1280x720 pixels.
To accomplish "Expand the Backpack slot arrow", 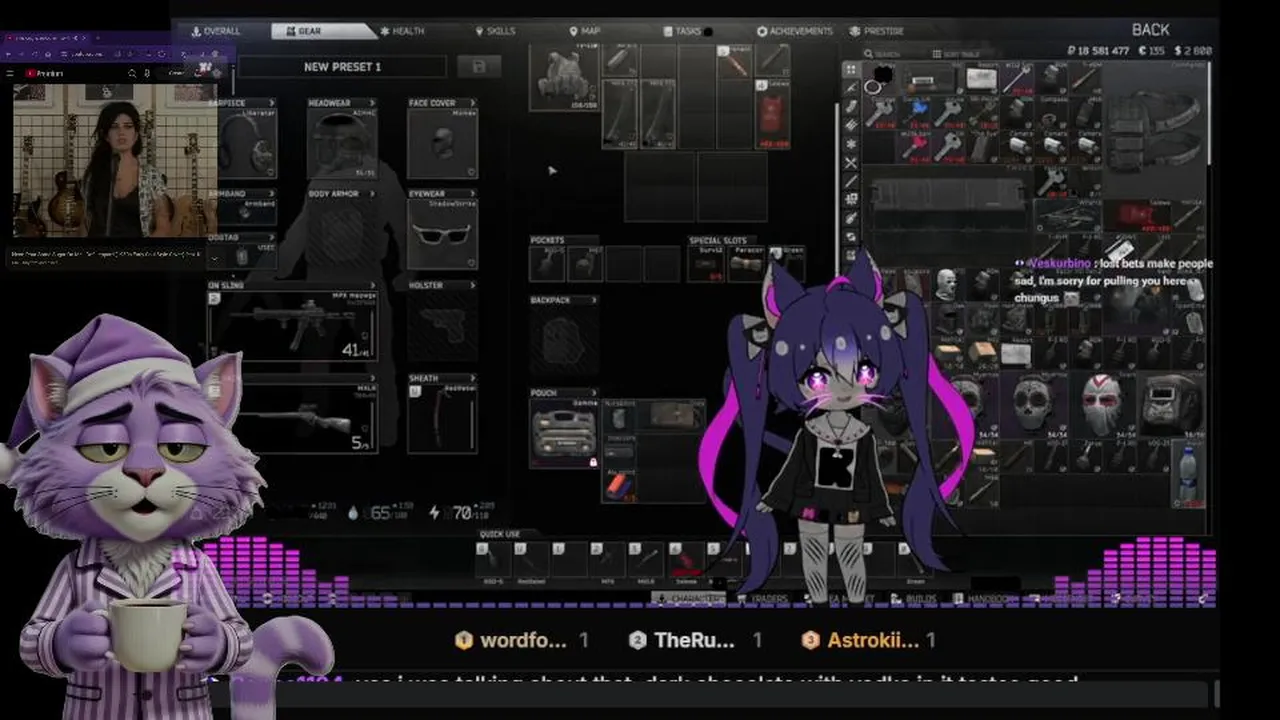I will tap(593, 300).
